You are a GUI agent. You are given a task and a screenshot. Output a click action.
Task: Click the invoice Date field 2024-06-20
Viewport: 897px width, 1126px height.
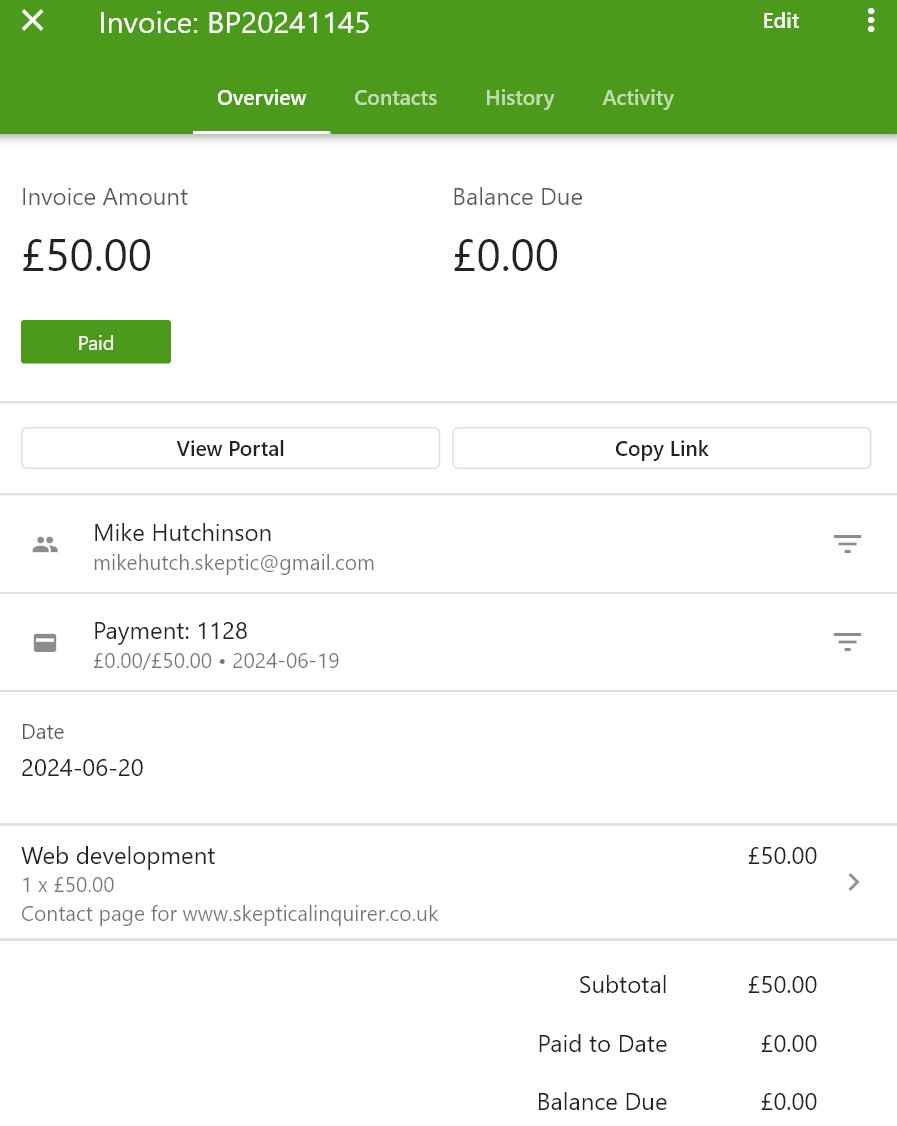tap(83, 768)
